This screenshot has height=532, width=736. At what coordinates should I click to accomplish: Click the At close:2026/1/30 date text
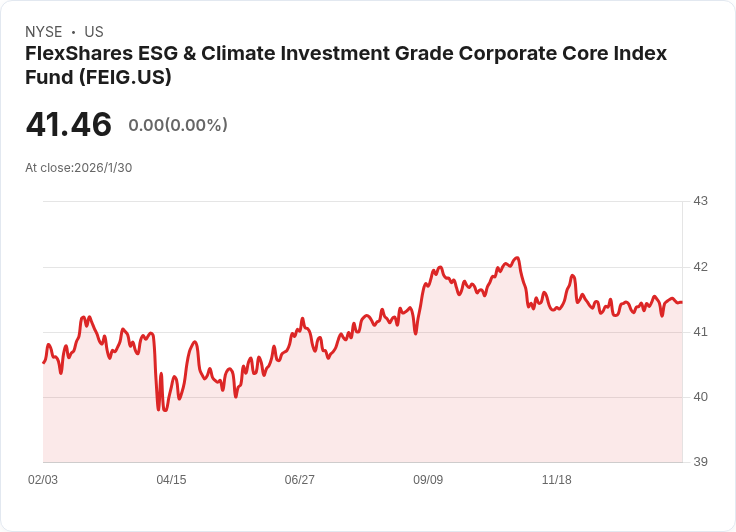coord(78,168)
